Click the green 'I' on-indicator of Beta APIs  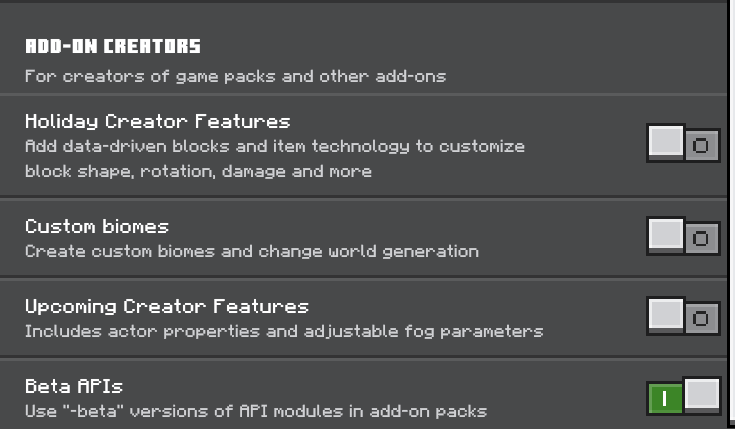pos(665,399)
